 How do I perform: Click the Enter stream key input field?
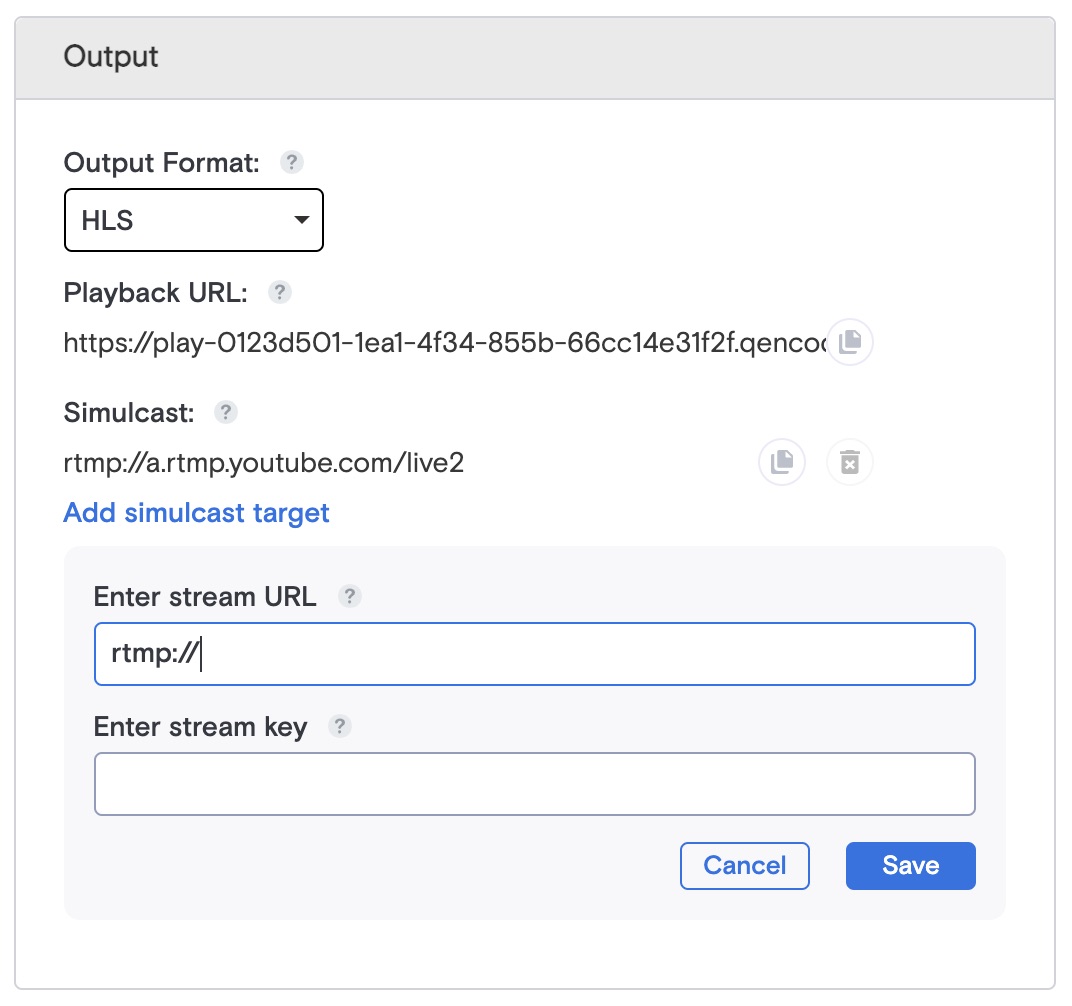coord(535,784)
